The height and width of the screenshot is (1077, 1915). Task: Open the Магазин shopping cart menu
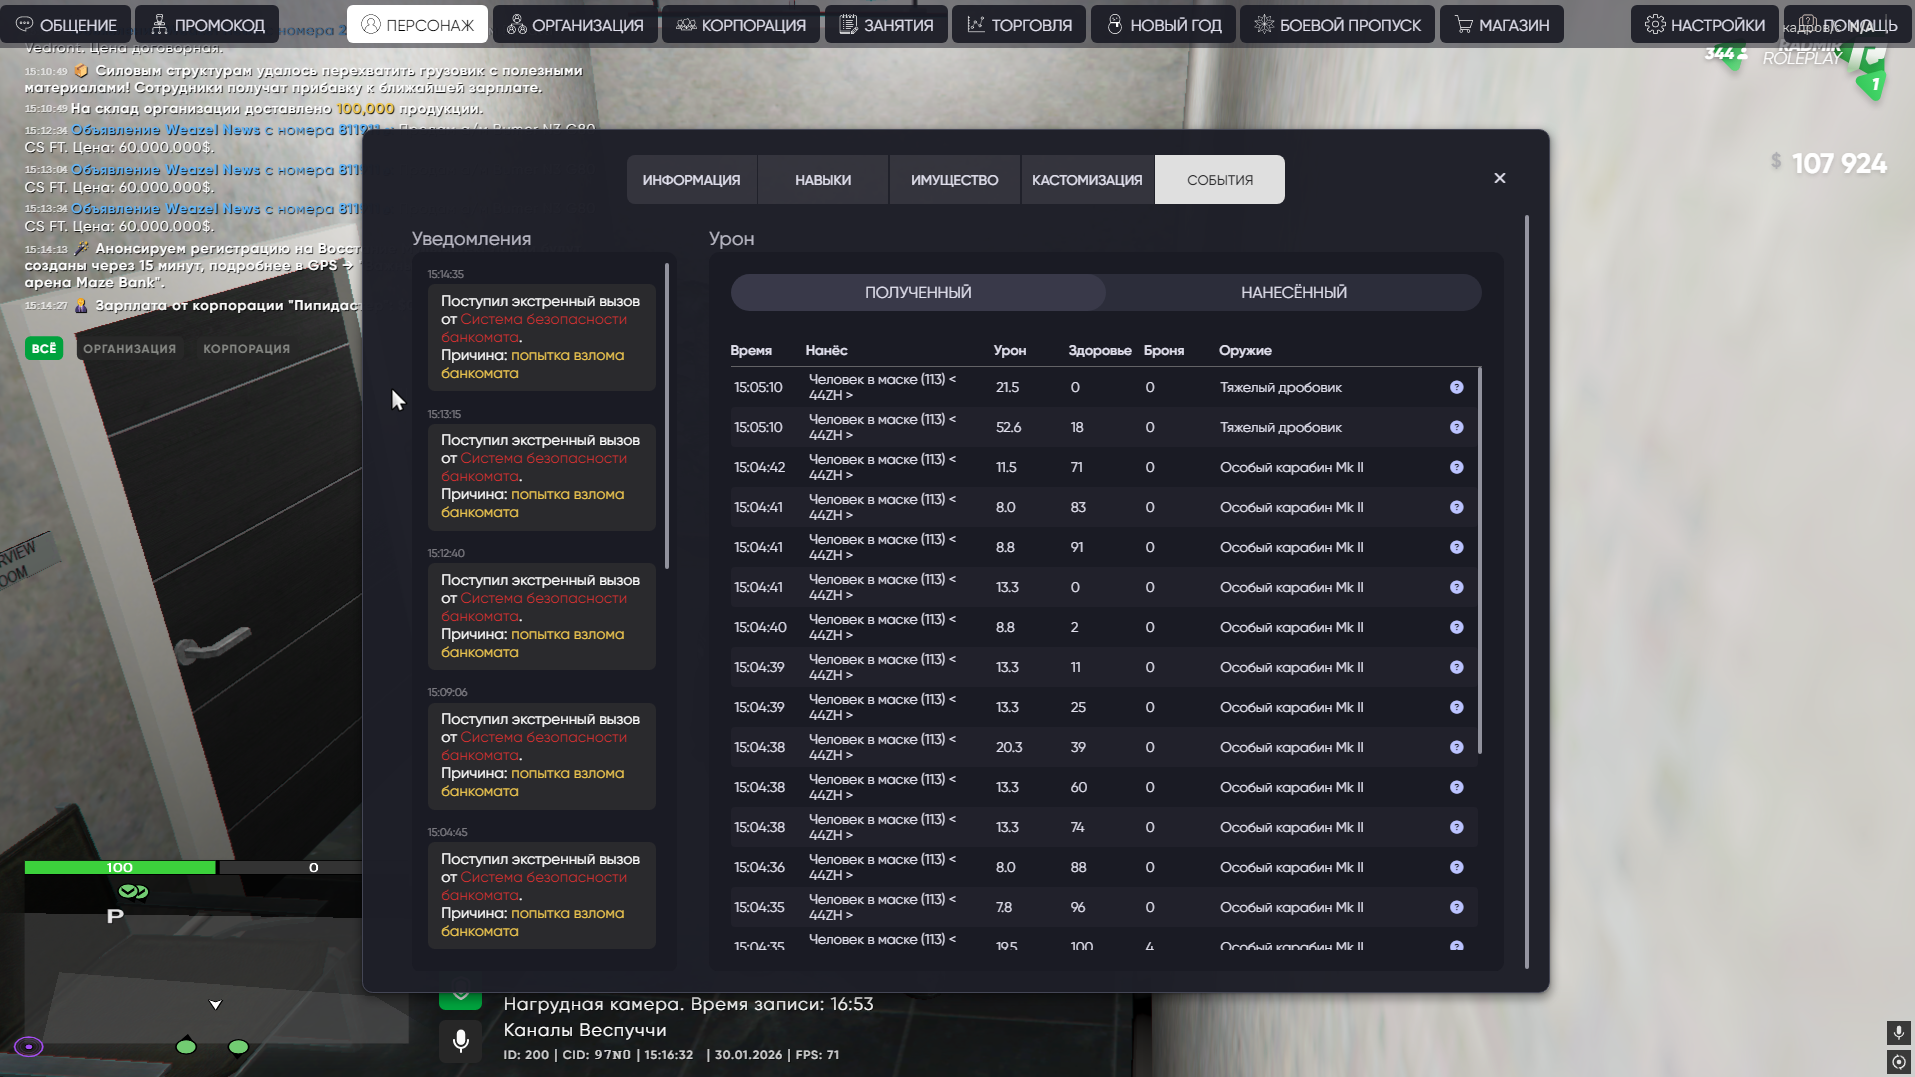click(x=1502, y=24)
